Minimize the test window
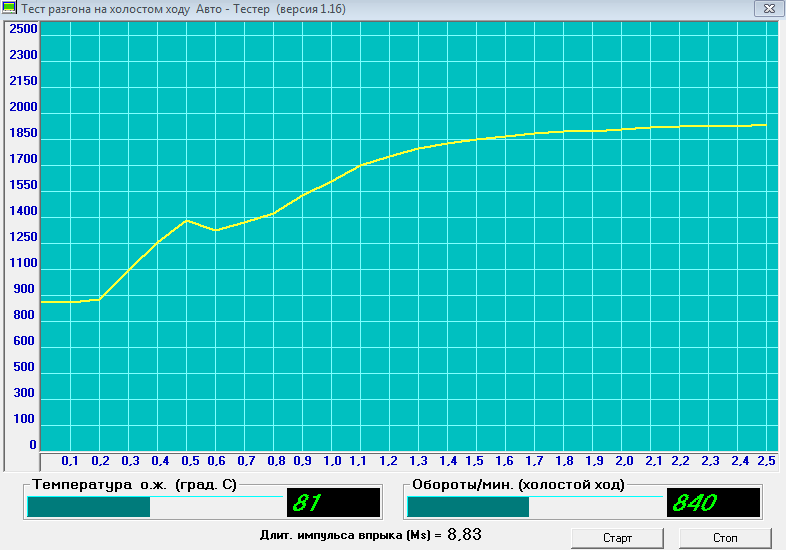The image size is (786, 550). (713, 8)
